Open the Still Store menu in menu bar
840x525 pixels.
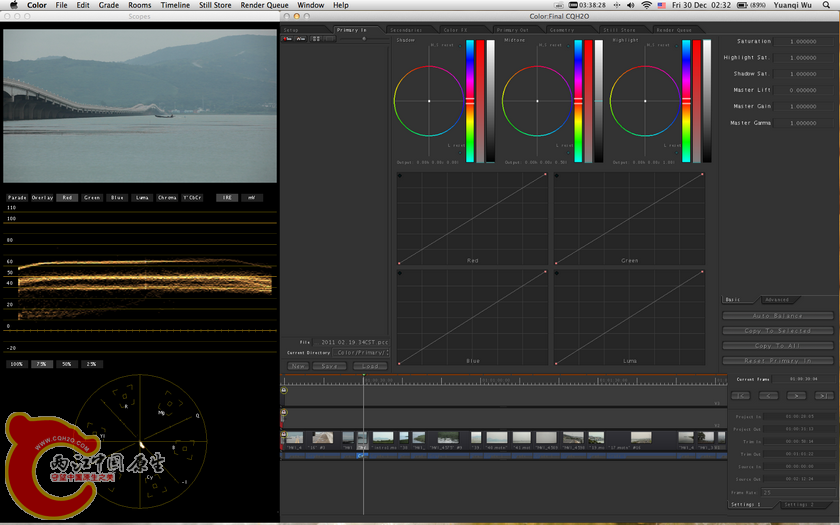215,5
